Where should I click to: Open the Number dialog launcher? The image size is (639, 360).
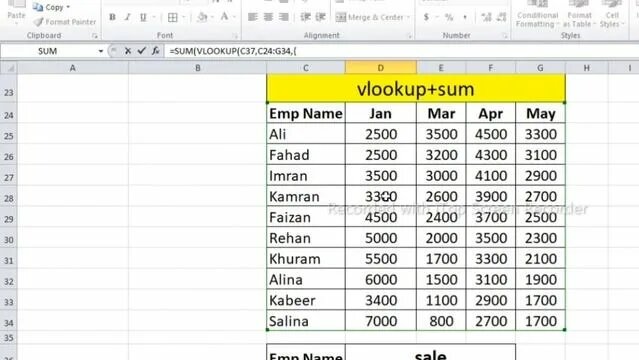(505, 36)
